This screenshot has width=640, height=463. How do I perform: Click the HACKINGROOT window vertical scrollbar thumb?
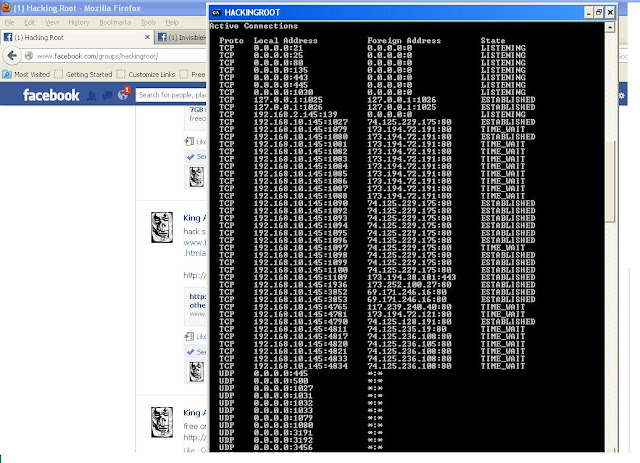tap(610, 182)
